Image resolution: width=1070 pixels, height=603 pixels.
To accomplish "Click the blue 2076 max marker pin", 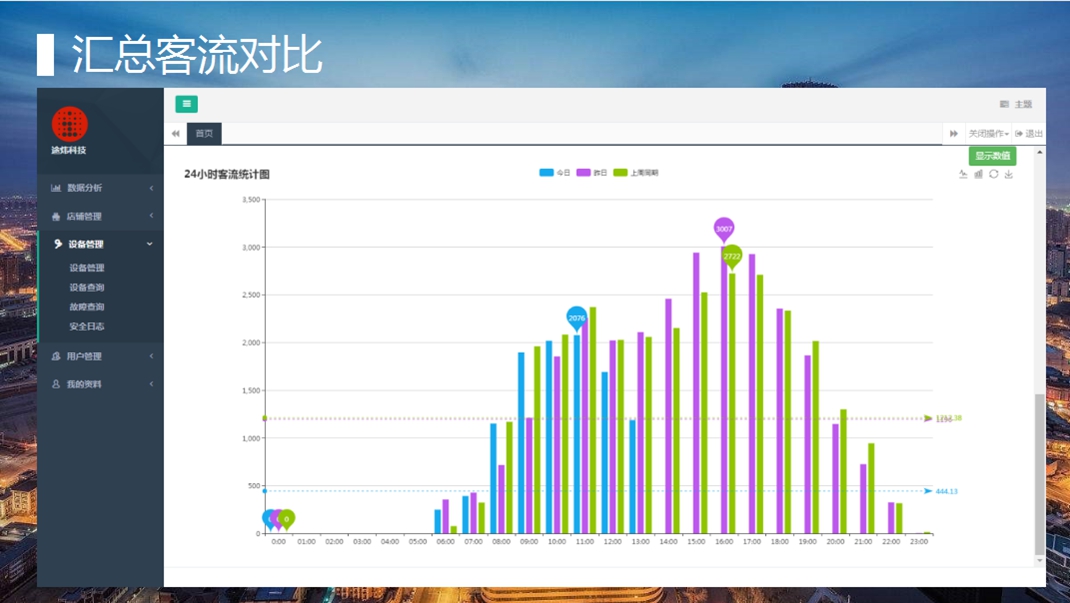I will pyautogui.click(x=577, y=319).
